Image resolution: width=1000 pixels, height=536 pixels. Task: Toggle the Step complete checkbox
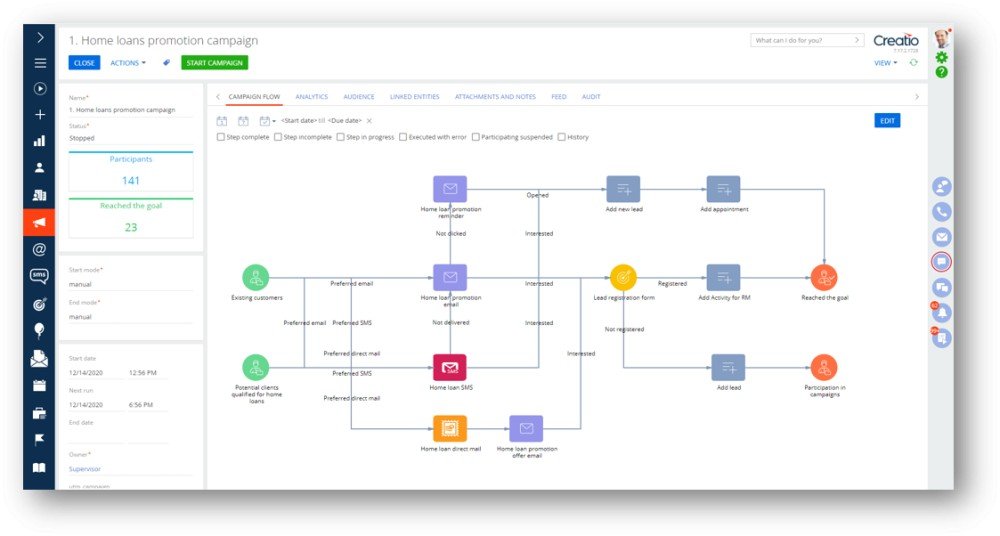(x=221, y=137)
